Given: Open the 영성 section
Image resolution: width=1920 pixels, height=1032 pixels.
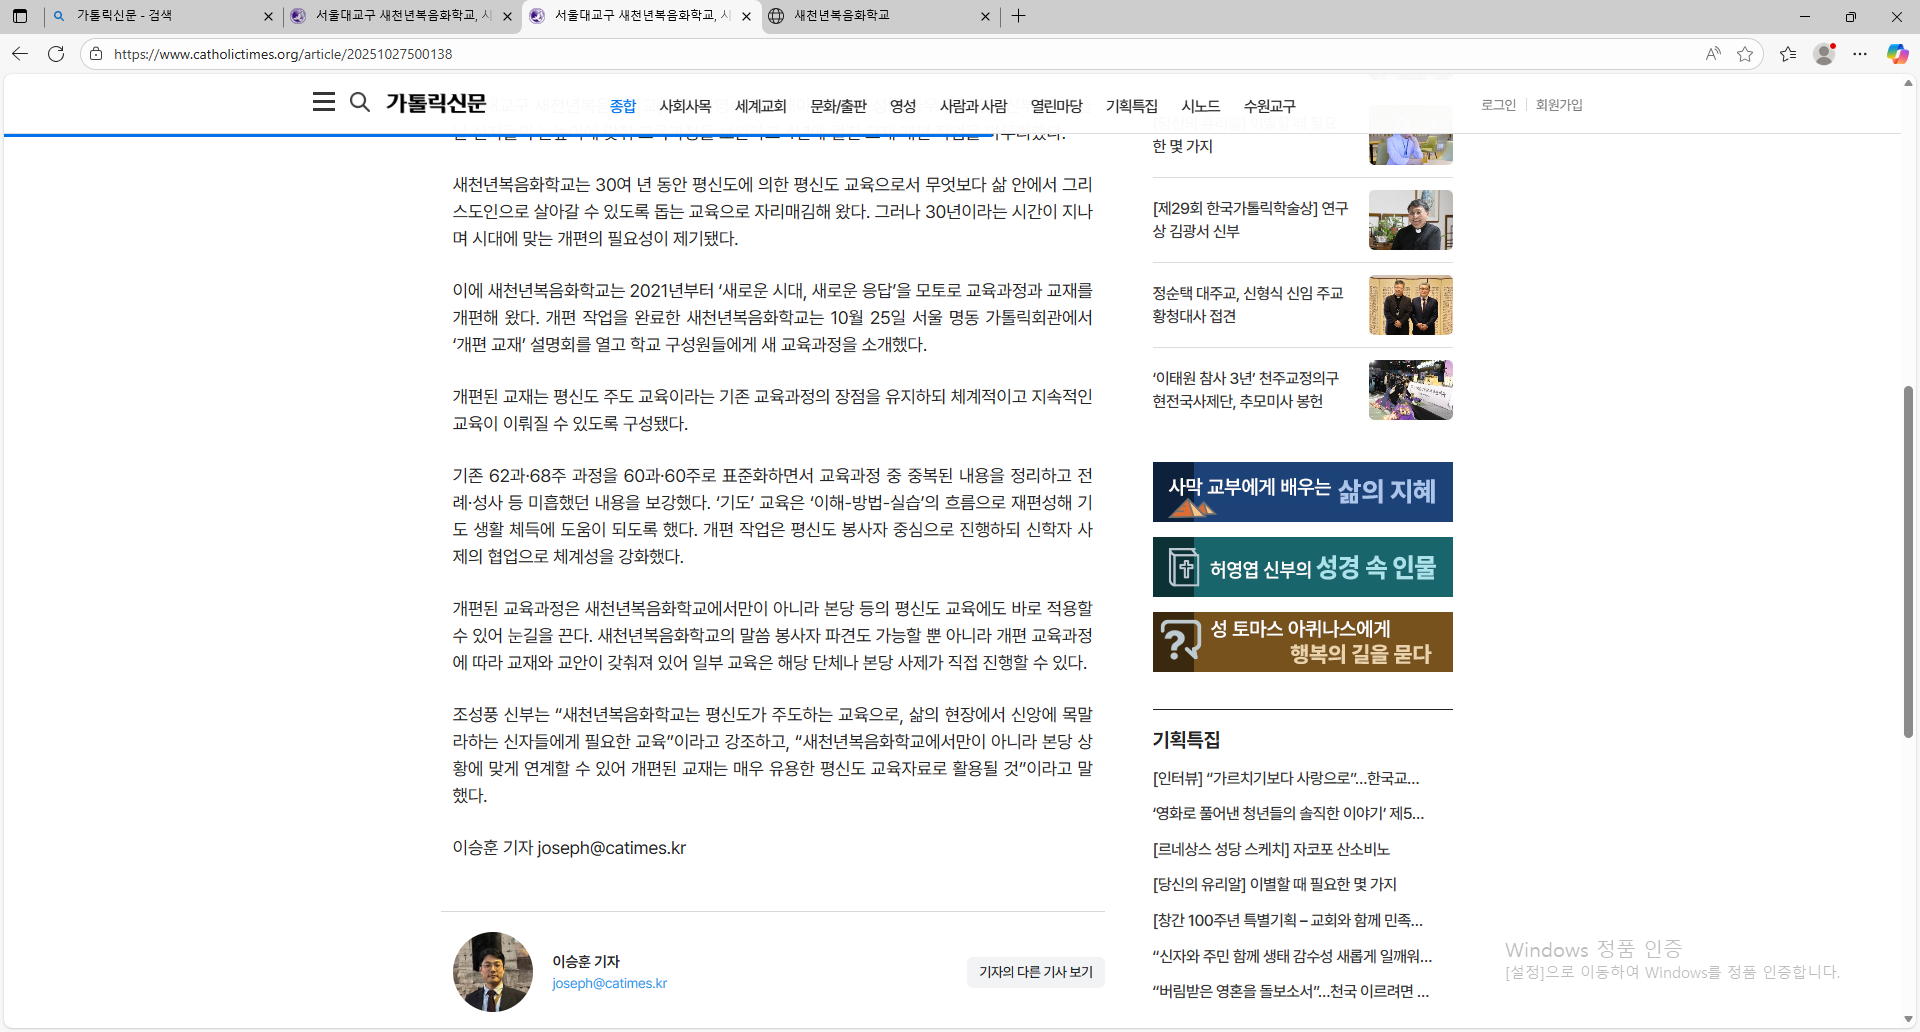Looking at the screenshot, I should (903, 106).
